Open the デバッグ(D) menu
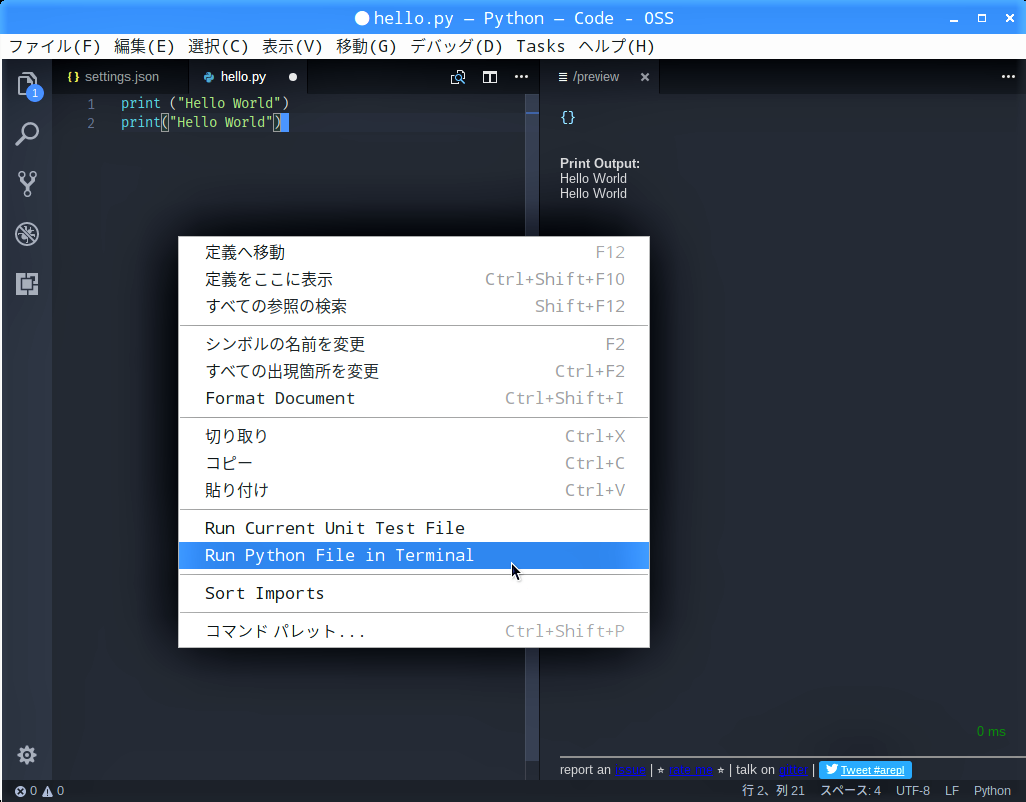1026x802 pixels. [456, 46]
